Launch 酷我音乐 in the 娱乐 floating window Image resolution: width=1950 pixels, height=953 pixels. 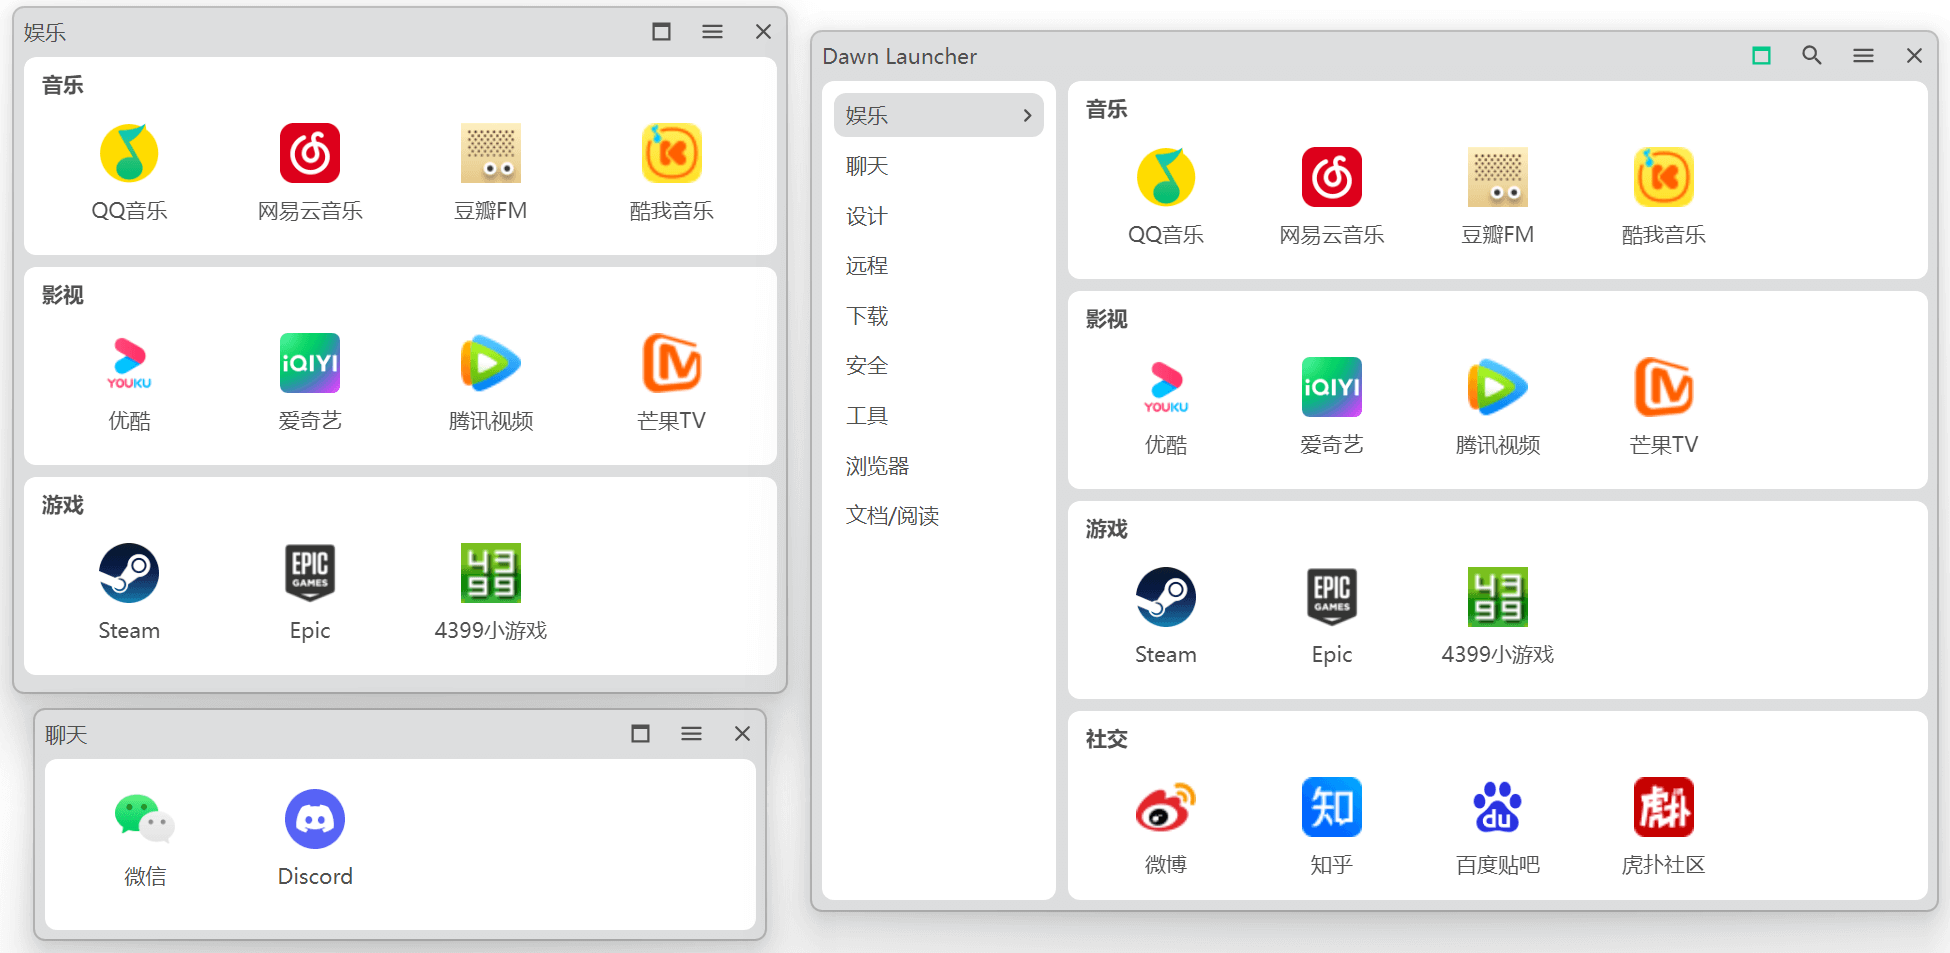click(672, 173)
